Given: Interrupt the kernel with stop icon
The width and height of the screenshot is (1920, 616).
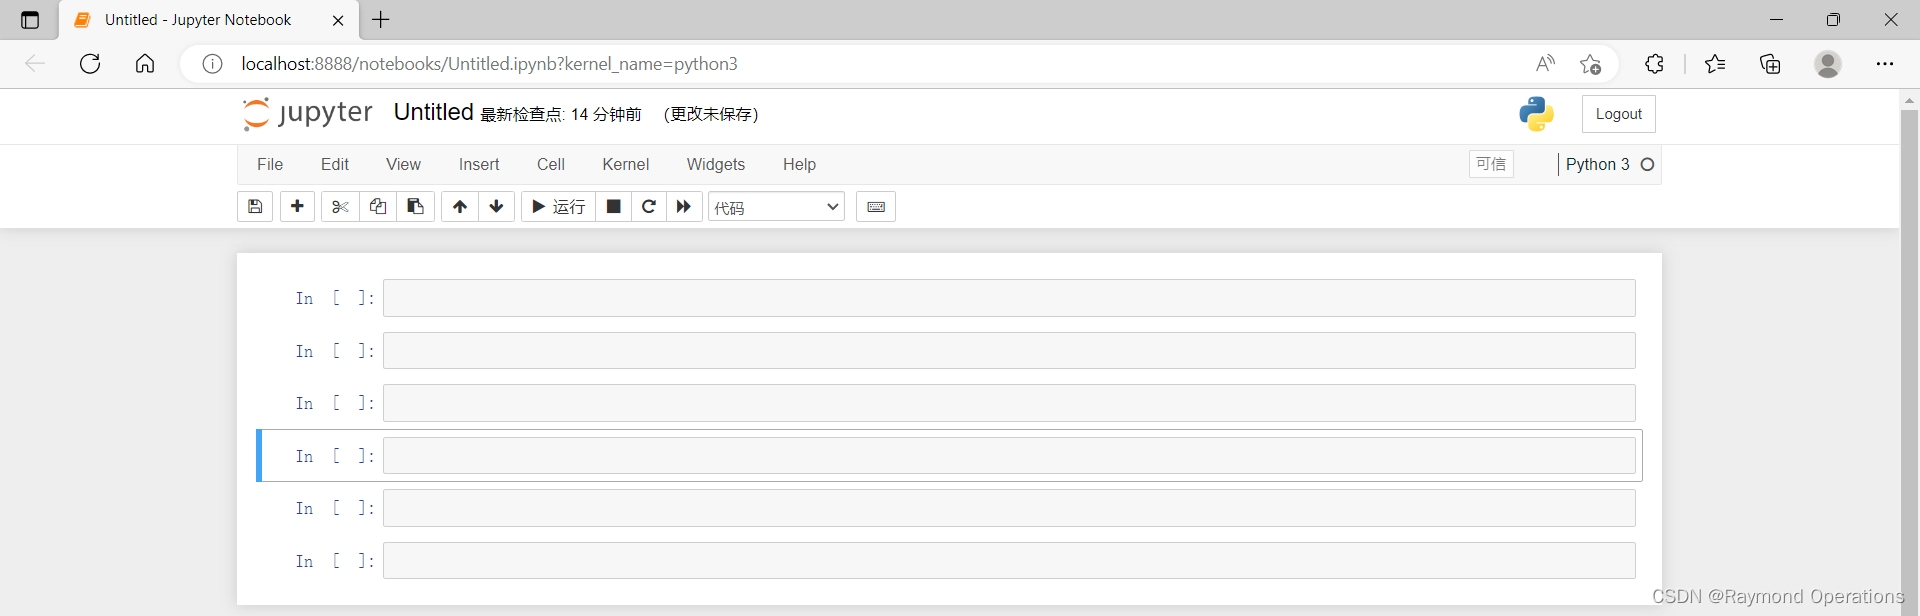Looking at the screenshot, I should point(614,207).
